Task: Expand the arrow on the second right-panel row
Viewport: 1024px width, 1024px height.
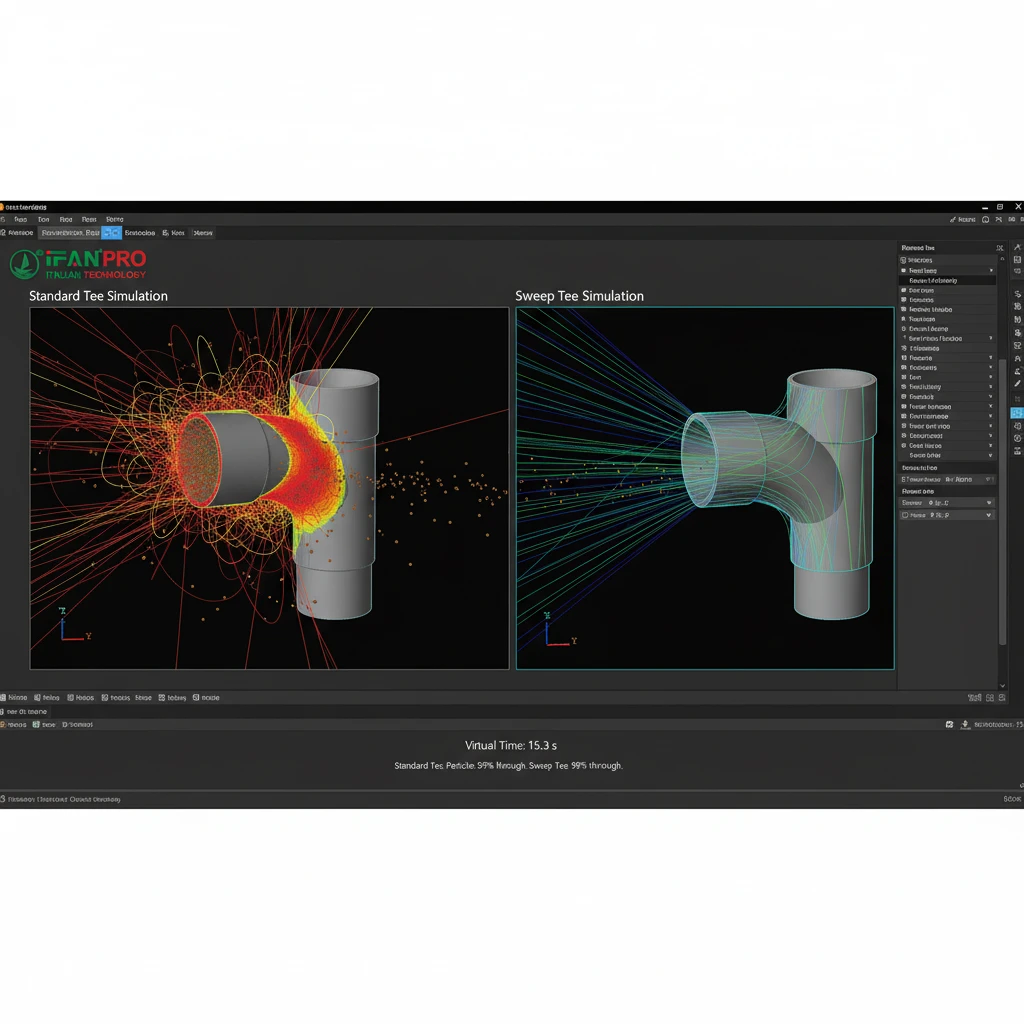Action: click(991, 270)
